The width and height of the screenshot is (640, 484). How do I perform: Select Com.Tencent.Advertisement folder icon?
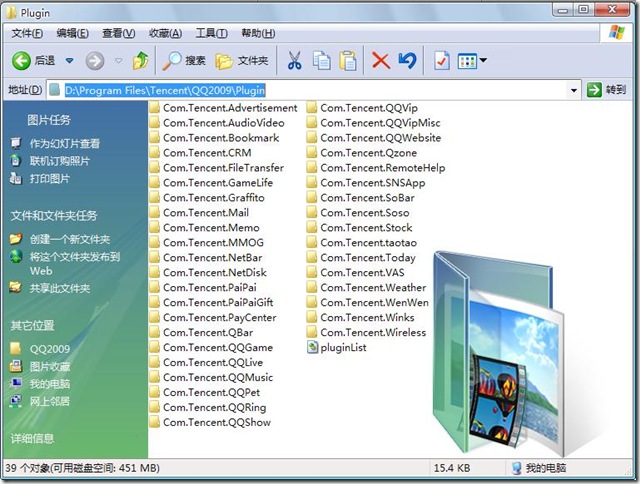click(154, 108)
